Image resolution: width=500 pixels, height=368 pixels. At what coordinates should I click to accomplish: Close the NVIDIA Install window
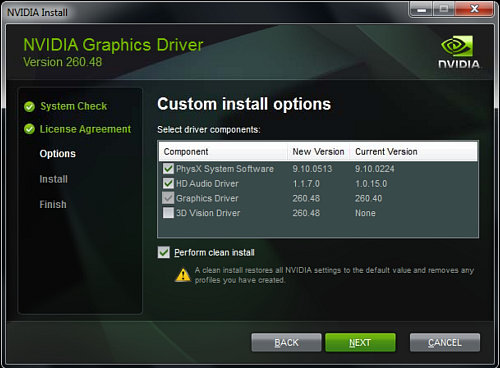pyautogui.click(x=474, y=9)
